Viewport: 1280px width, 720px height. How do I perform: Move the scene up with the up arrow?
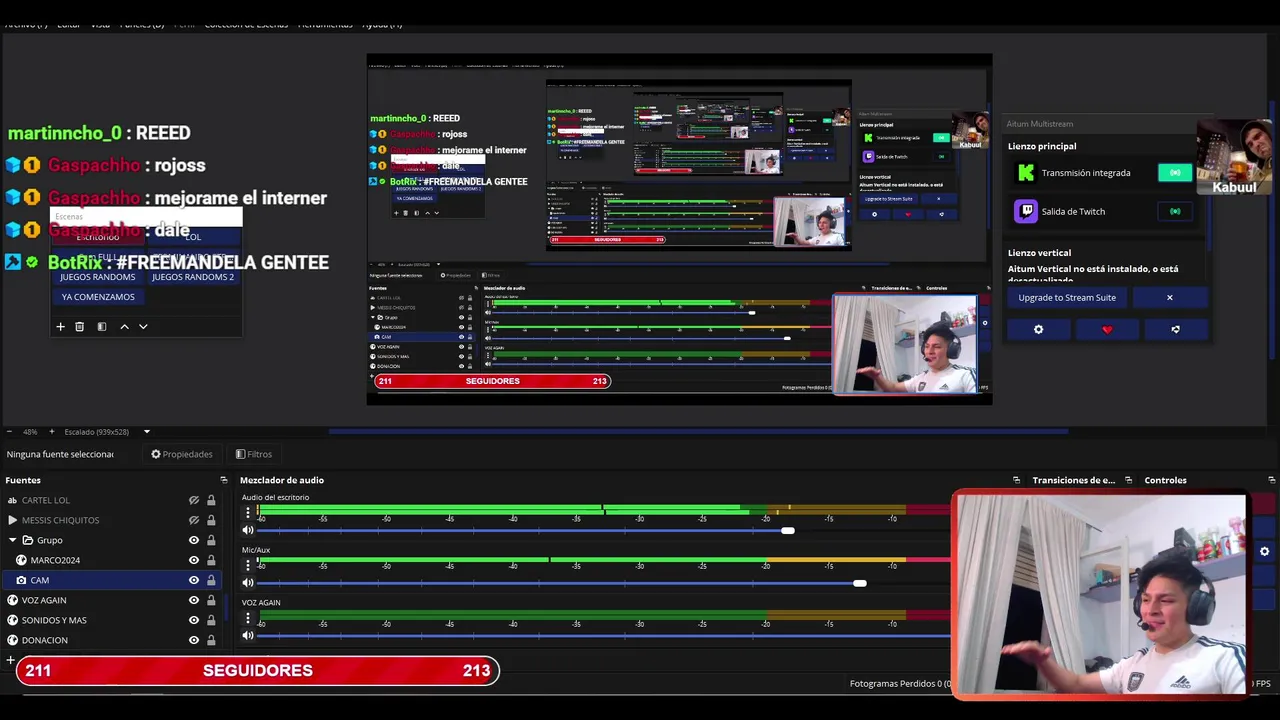124,327
